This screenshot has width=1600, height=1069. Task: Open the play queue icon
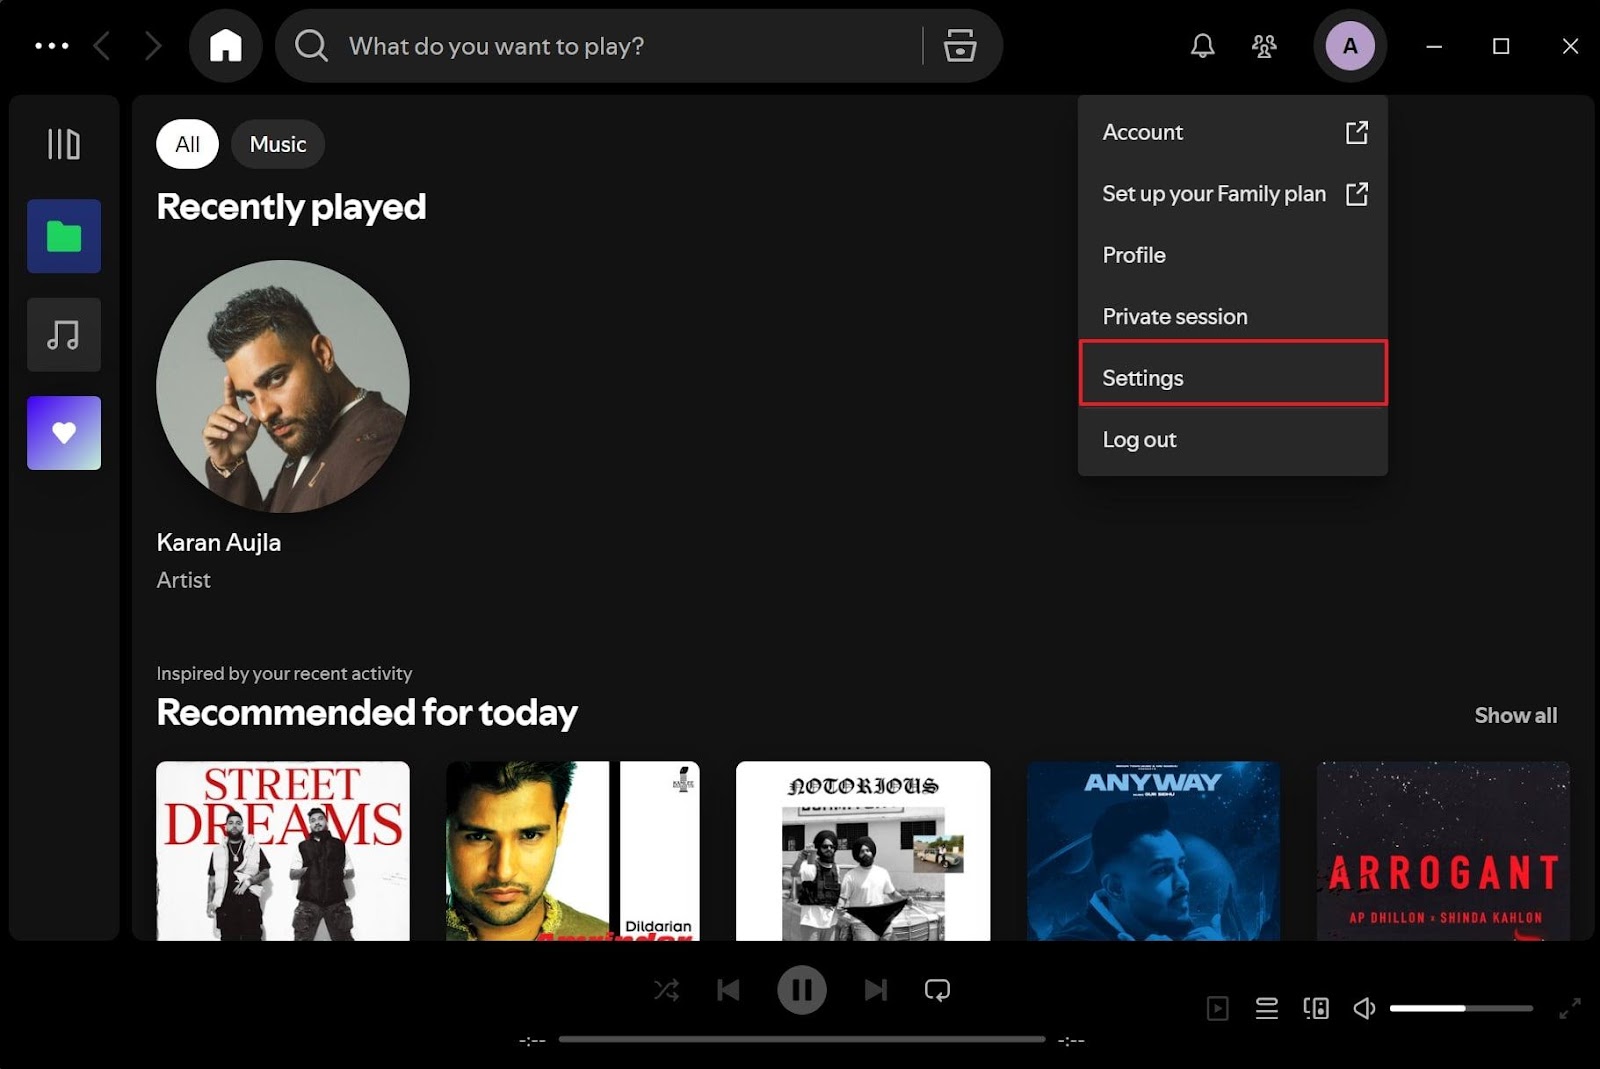click(x=1267, y=1008)
